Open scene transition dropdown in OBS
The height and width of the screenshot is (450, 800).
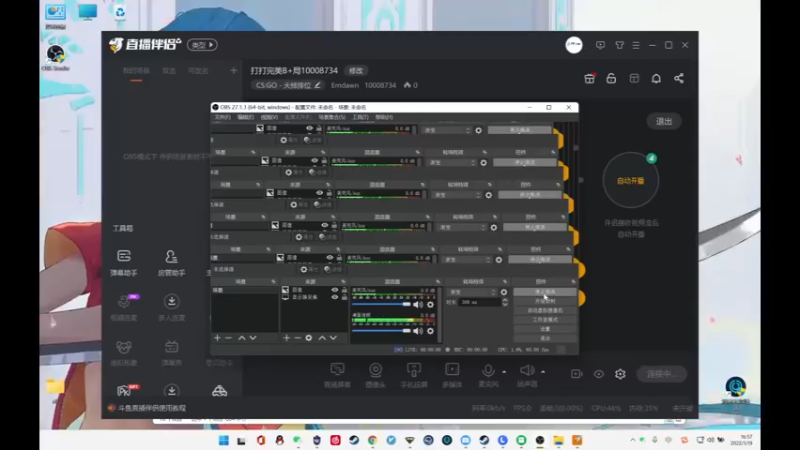tap(472, 292)
